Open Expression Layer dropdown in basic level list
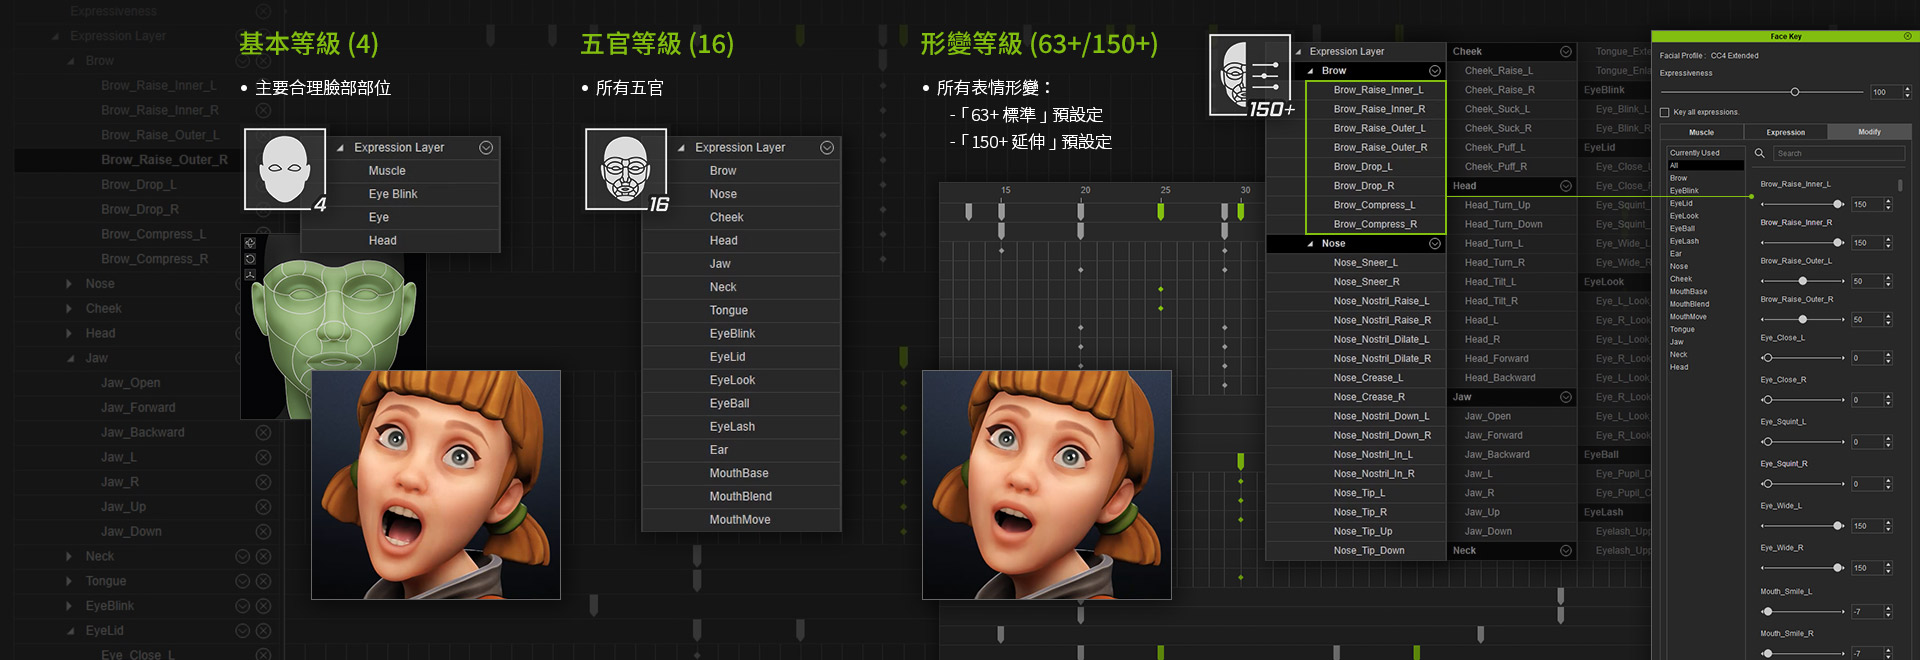1920x660 pixels. point(486,148)
